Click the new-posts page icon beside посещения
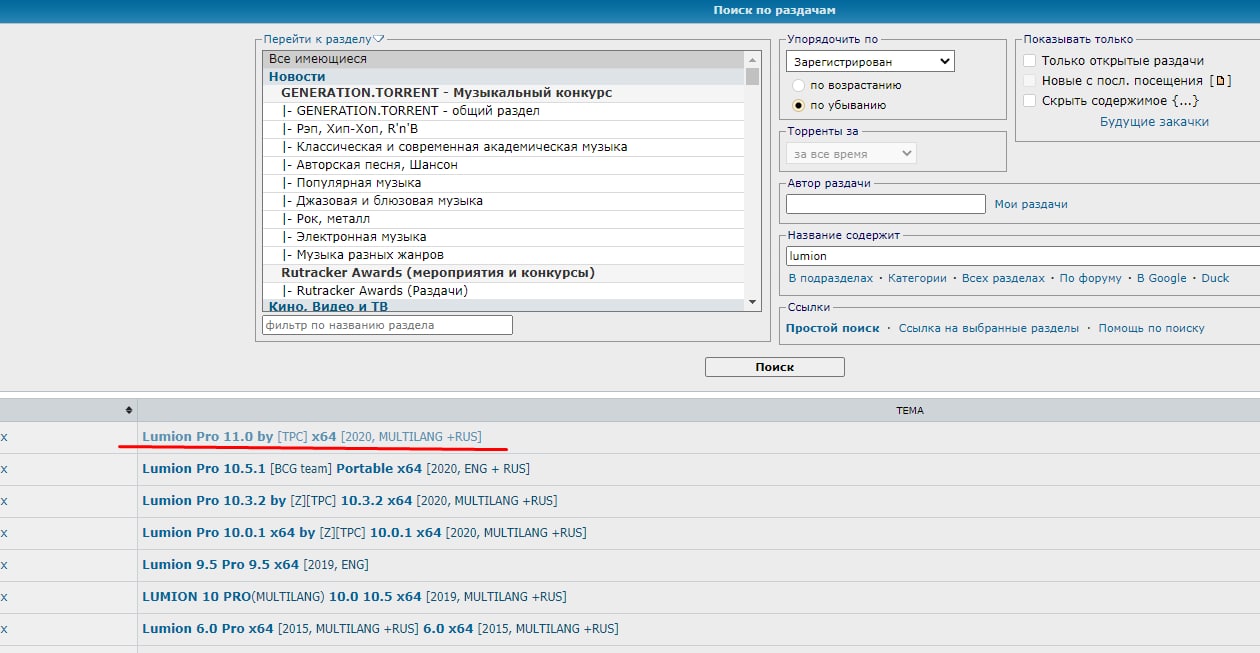The height and width of the screenshot is (653, 1260). (x=1220, y=81)
